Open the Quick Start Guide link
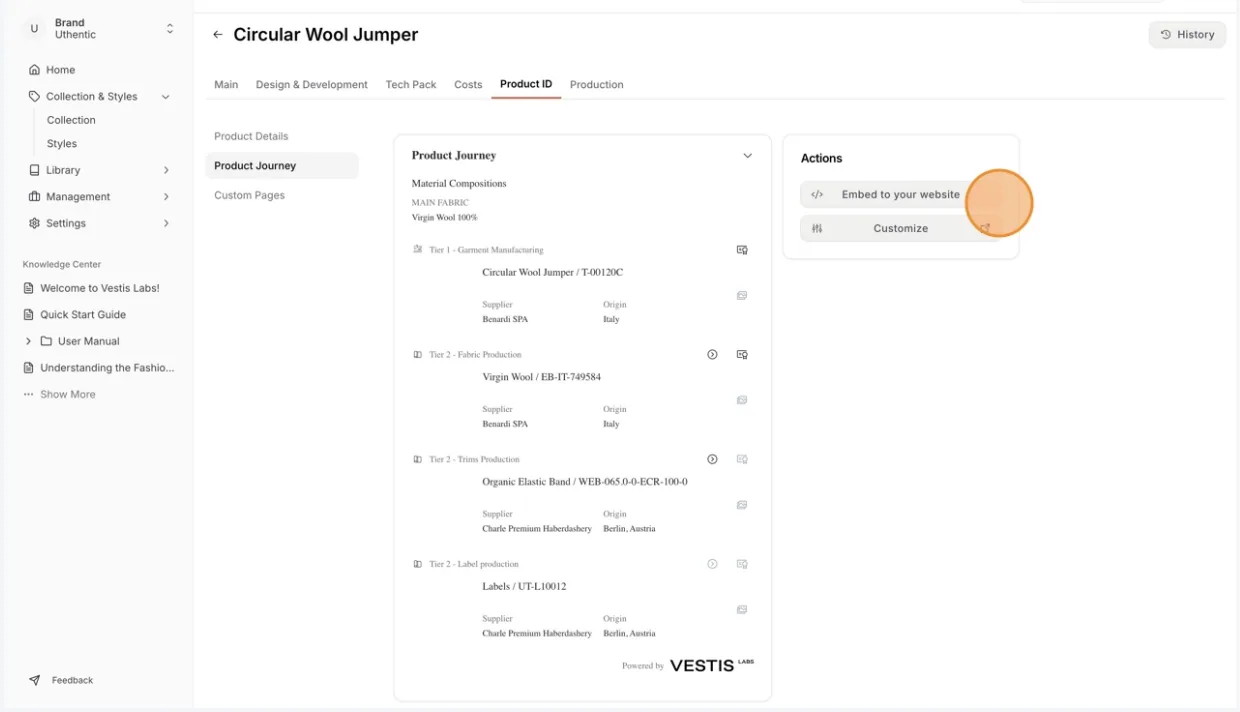1240x712 pixels. coord(83,314)
